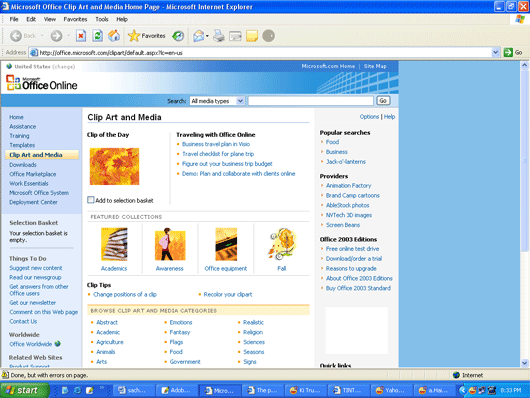Click the Recolor your clipart tip
Viewport: 530px width, 398px height.
pyautogui.click(x=228, y=294)
